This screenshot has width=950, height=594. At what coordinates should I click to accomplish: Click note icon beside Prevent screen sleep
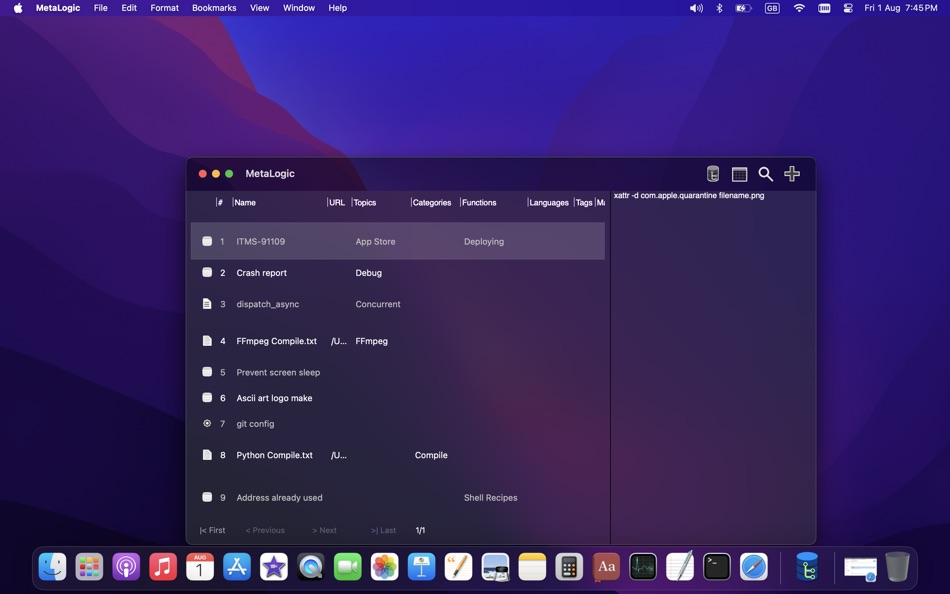click(x=207, y=372)
